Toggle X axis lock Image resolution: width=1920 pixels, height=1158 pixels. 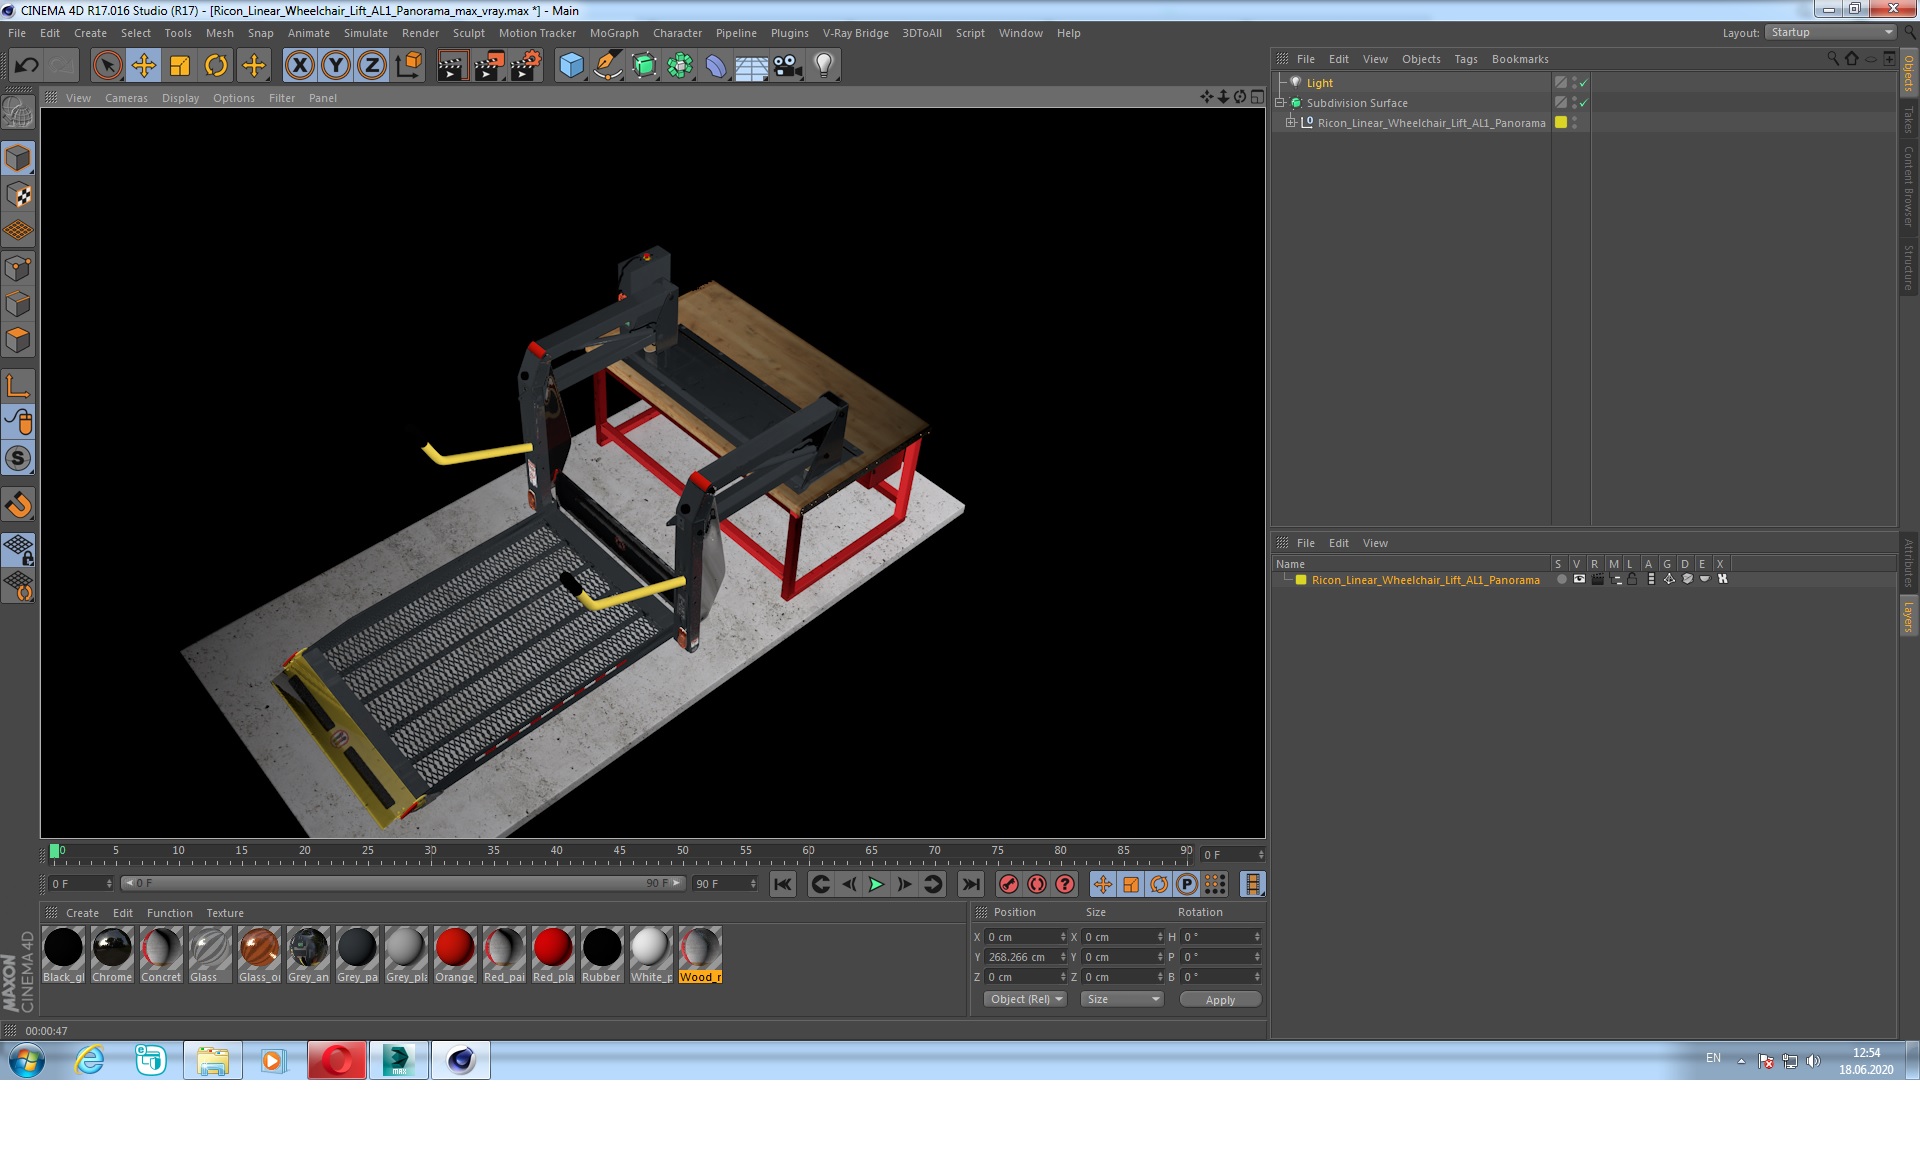coord(299,66)
